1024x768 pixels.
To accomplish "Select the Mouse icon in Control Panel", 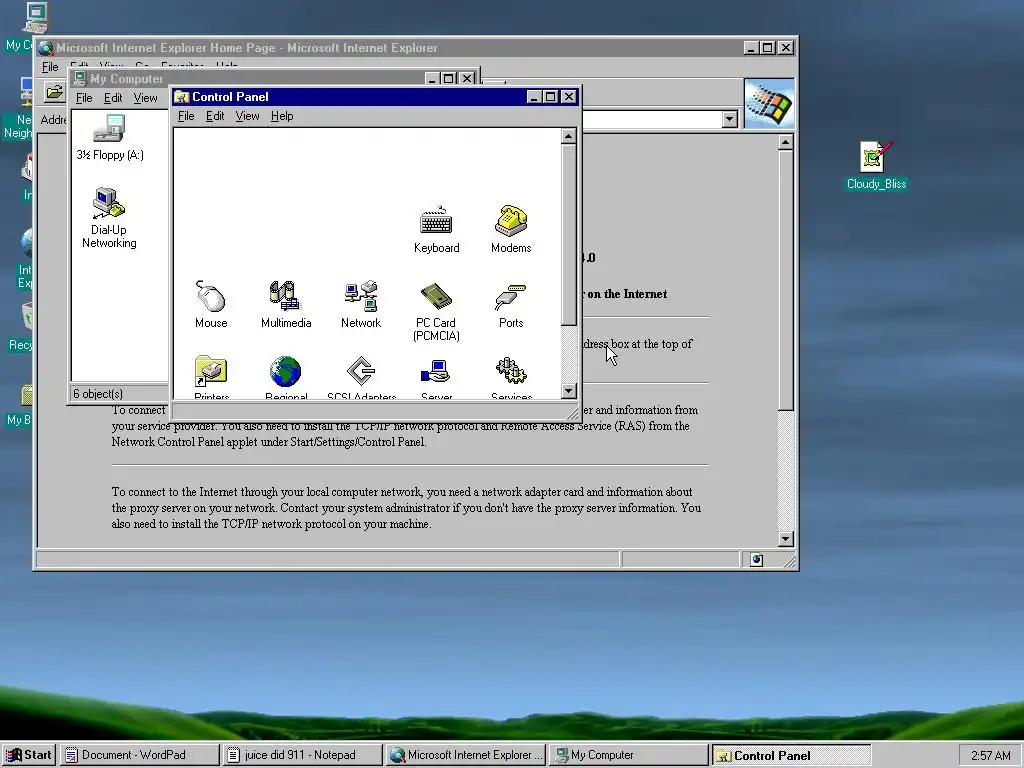I will (x=210, y=305).
